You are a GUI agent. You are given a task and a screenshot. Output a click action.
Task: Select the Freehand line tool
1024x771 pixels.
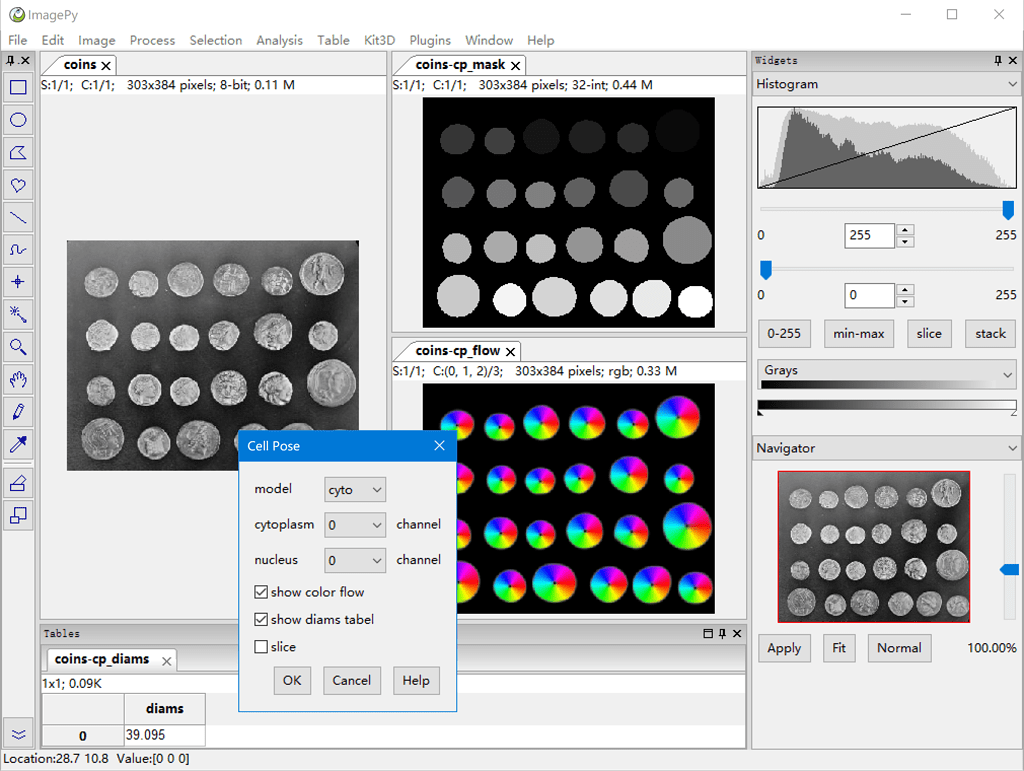click(16, 249)
